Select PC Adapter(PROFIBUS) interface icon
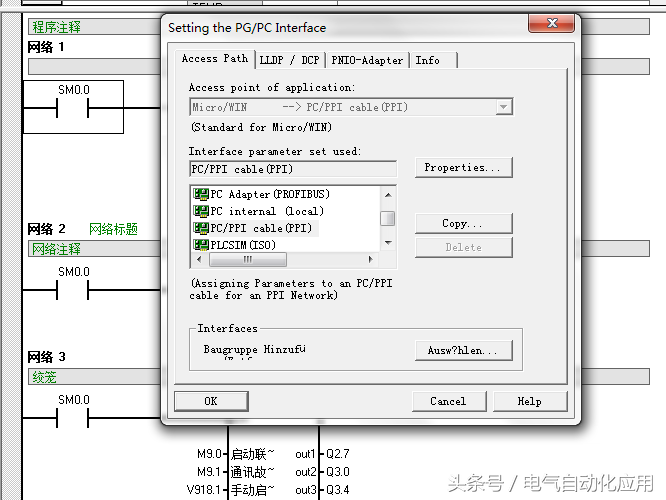The width and height of the screenshot is (666, 500). [x=200, y=194]
